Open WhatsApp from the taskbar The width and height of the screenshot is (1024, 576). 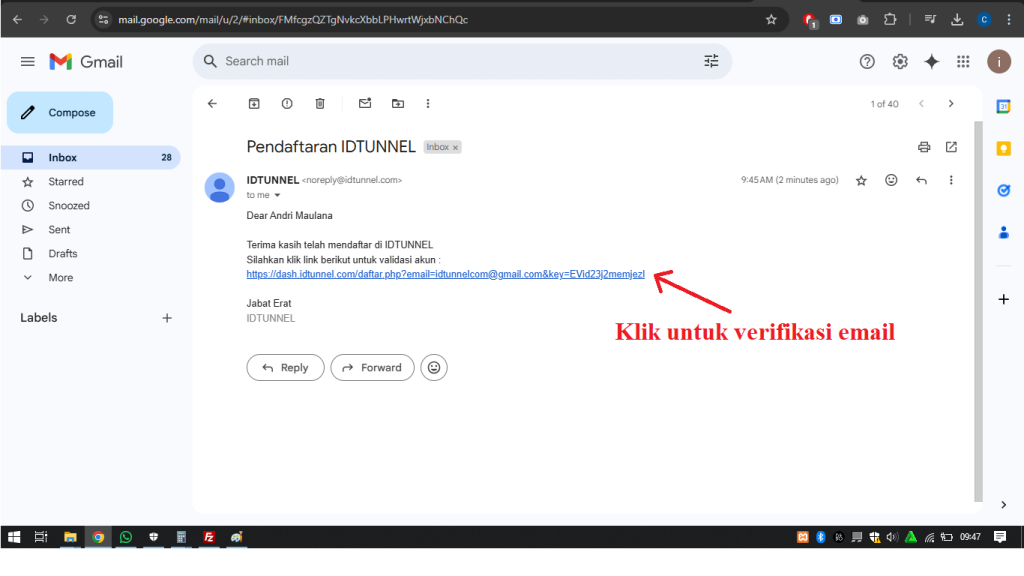pos(125,537)
